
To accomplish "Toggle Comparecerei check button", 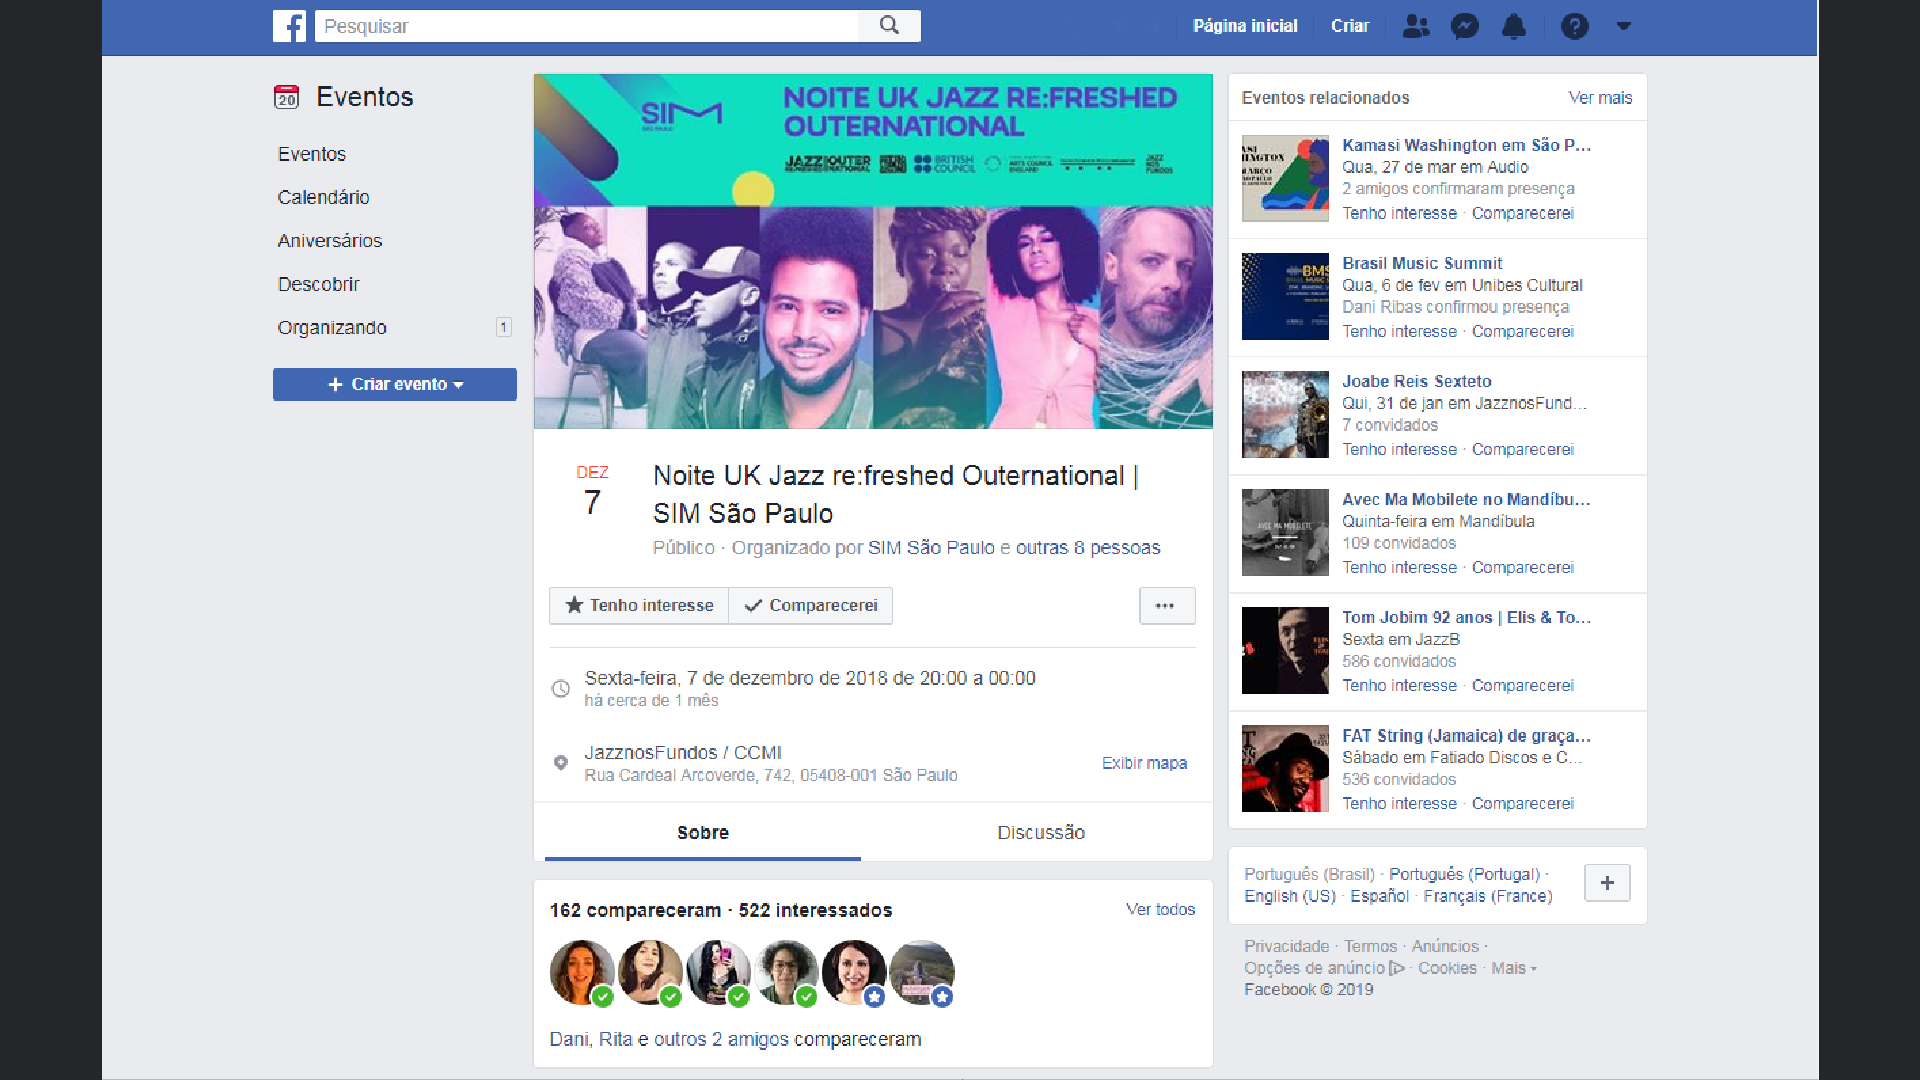I will coord(811,606).
